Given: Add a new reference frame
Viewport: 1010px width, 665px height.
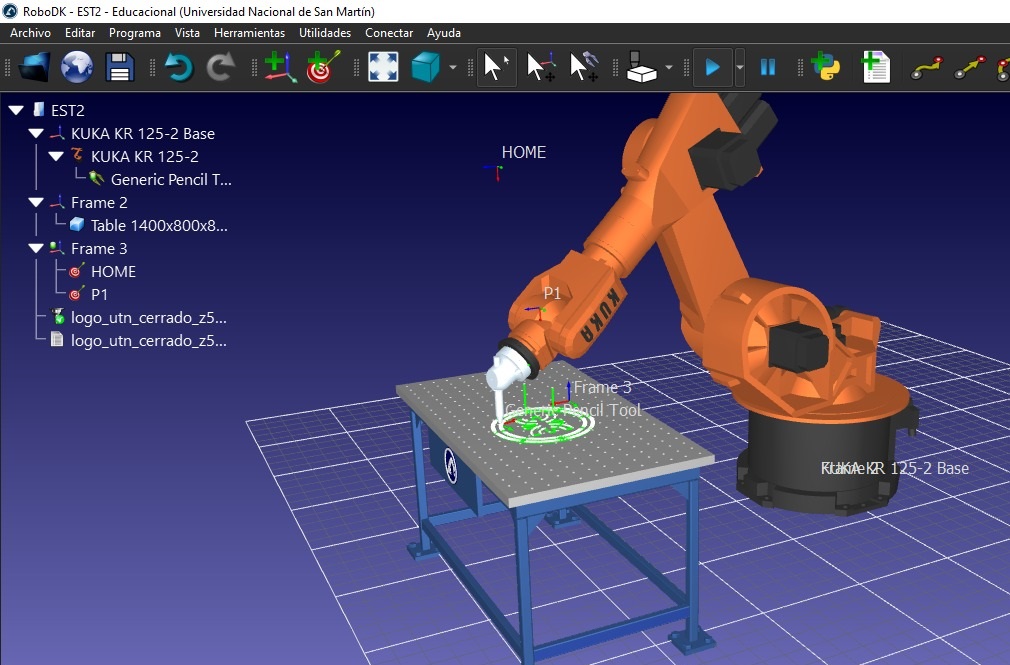Looking at the screenshot, I should (x=279, y=67).
